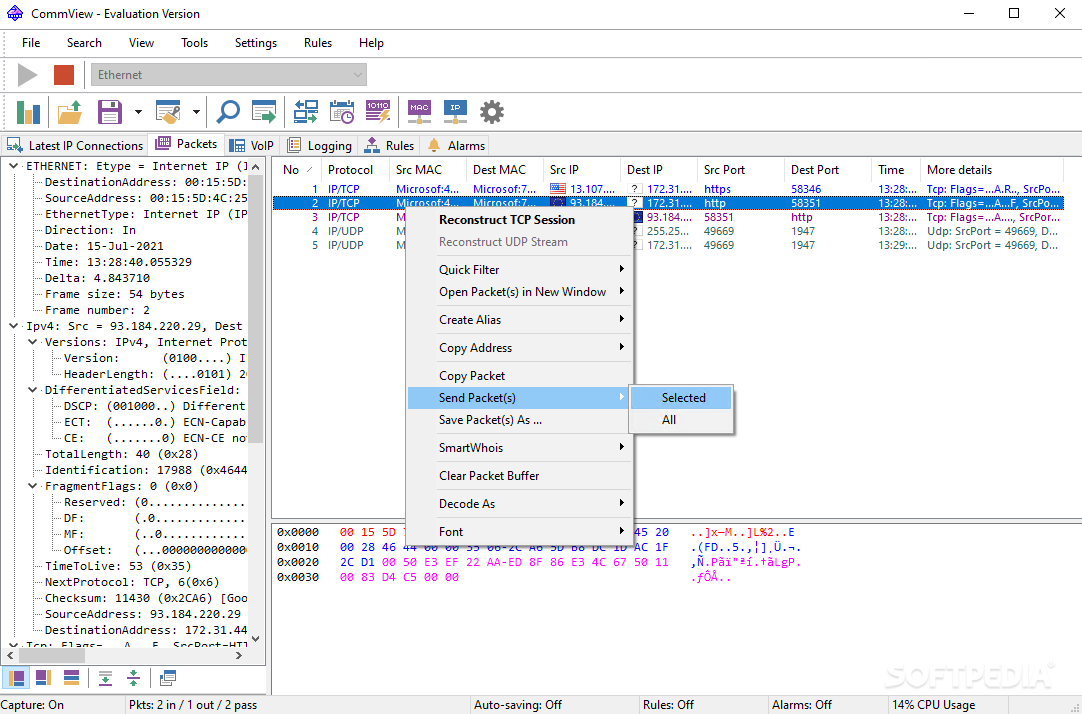Switch to the Logging tab
The image size is (1082, 714).
(x=320, y=146)
